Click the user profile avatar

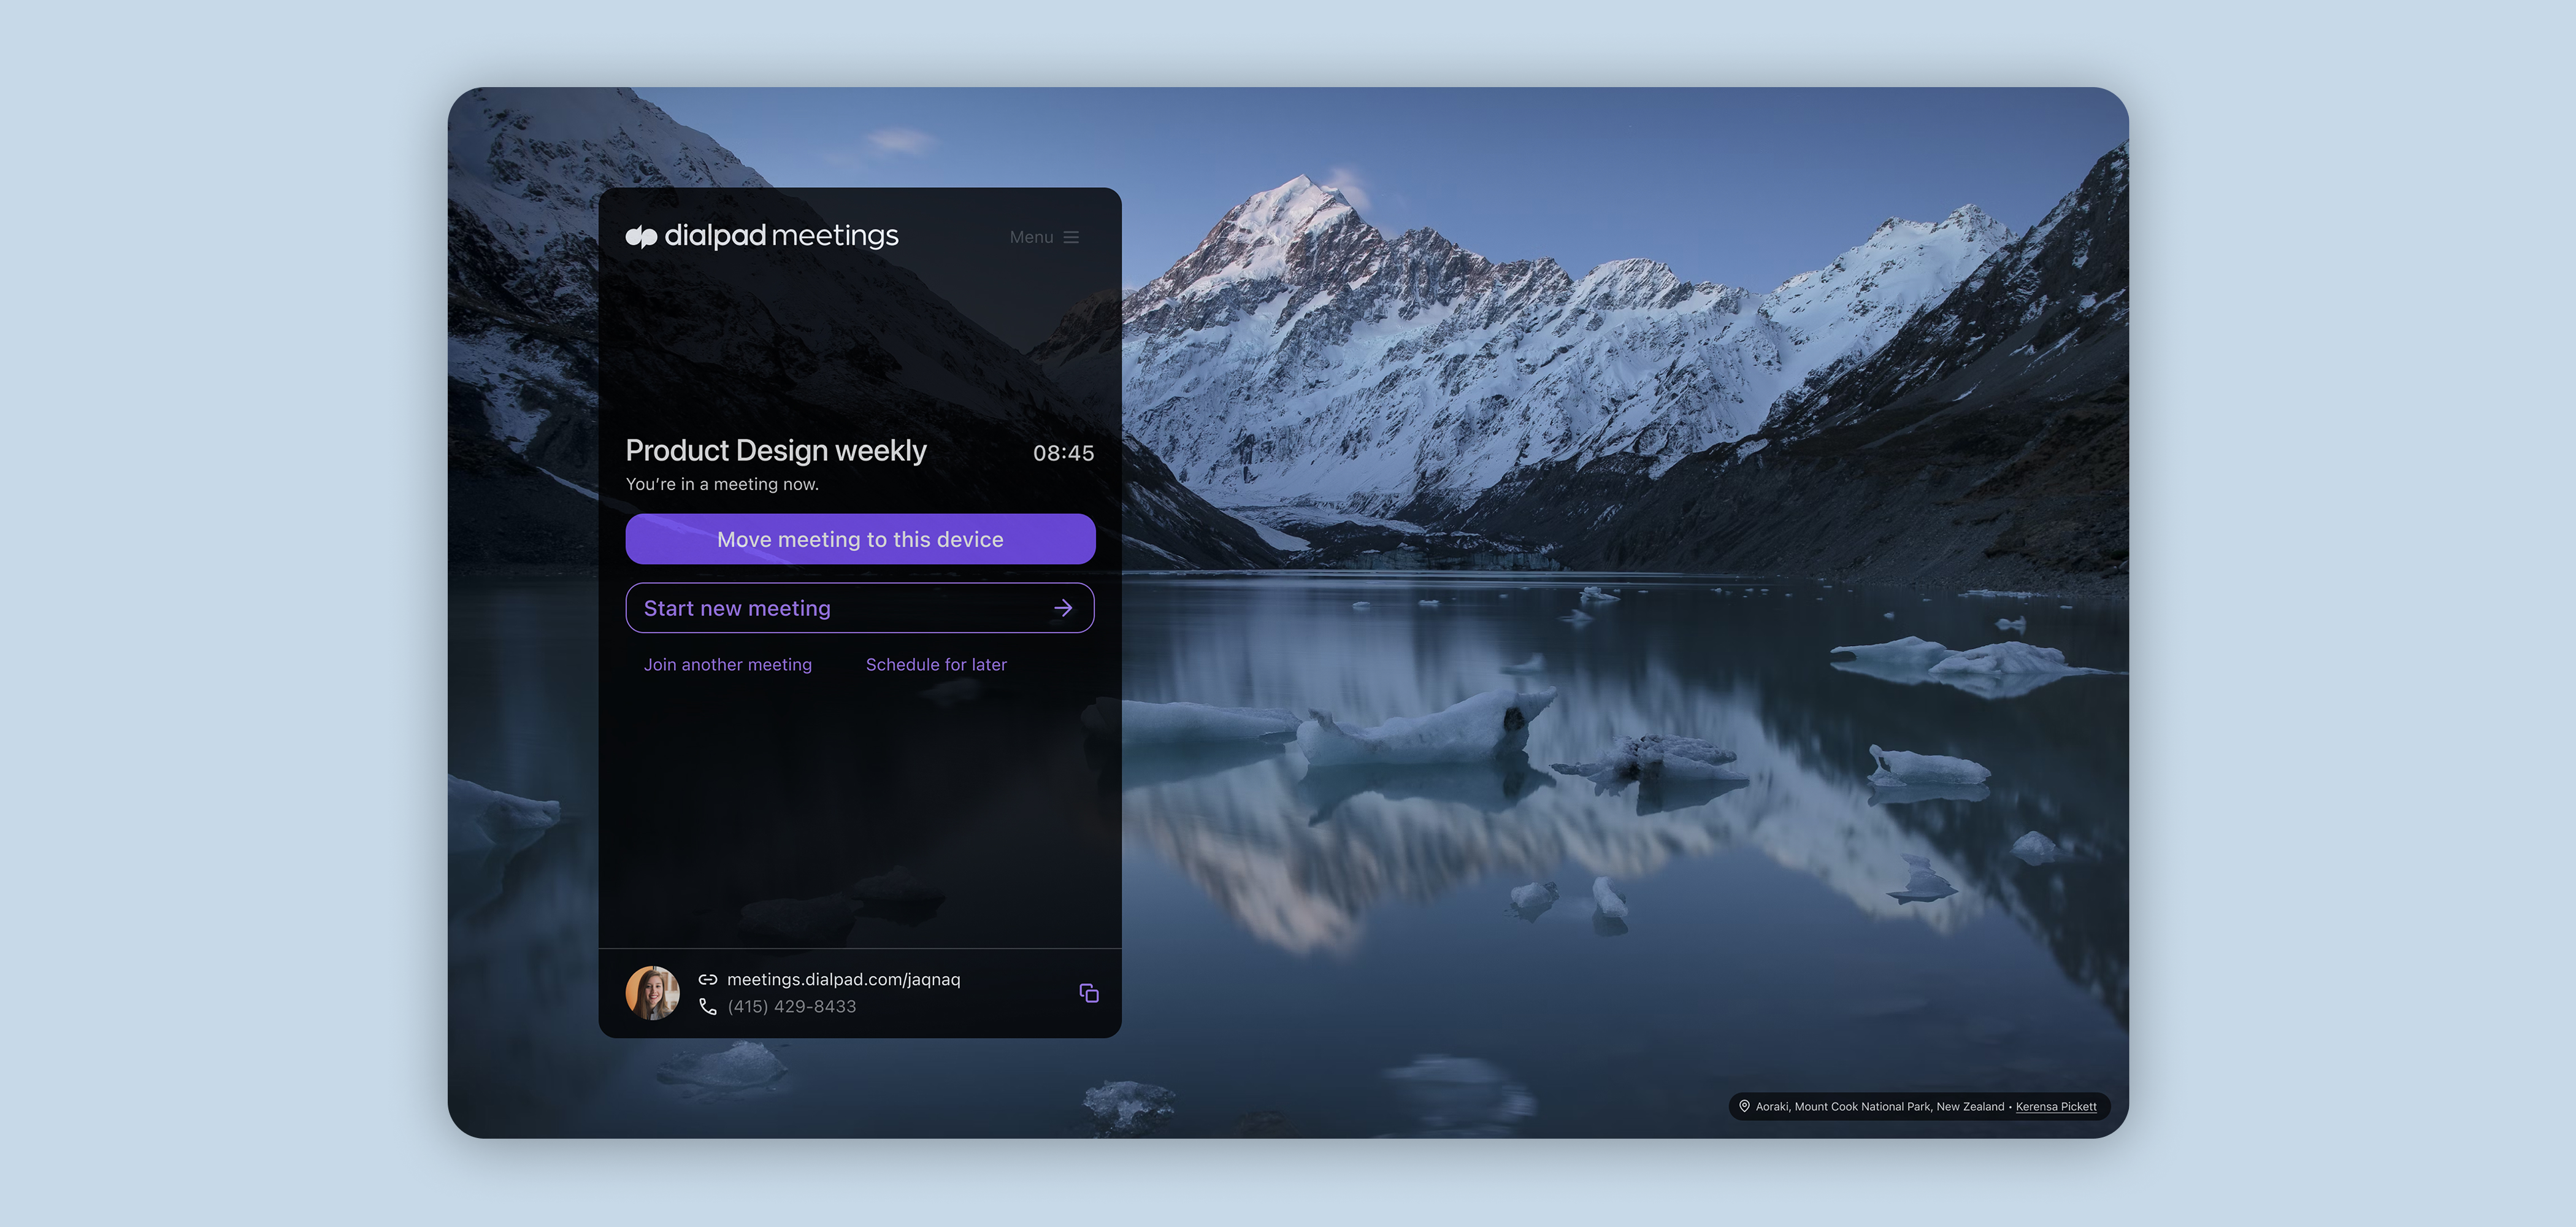[x=652, y=993]
